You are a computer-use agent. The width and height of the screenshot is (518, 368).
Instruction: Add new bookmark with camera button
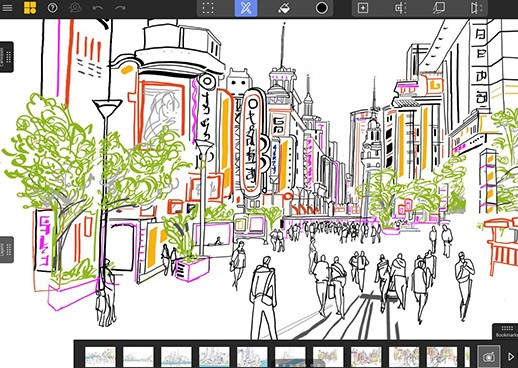(489, 357)
